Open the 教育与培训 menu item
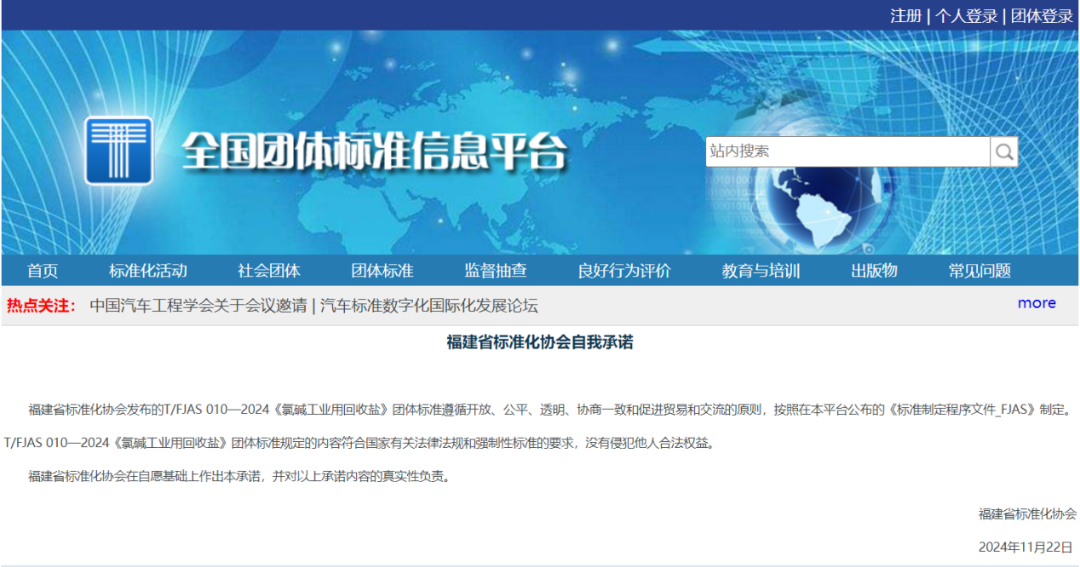 click(761, 271)
